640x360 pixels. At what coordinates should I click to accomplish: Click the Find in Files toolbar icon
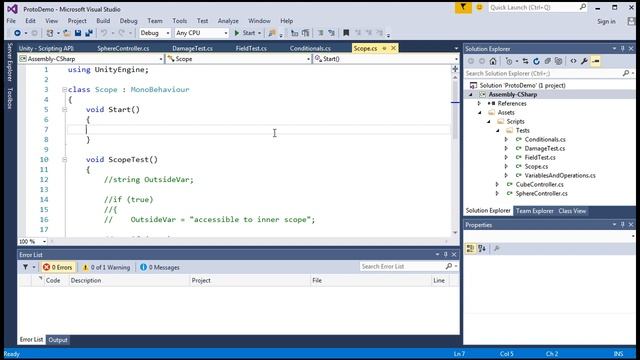pos(272,33)
